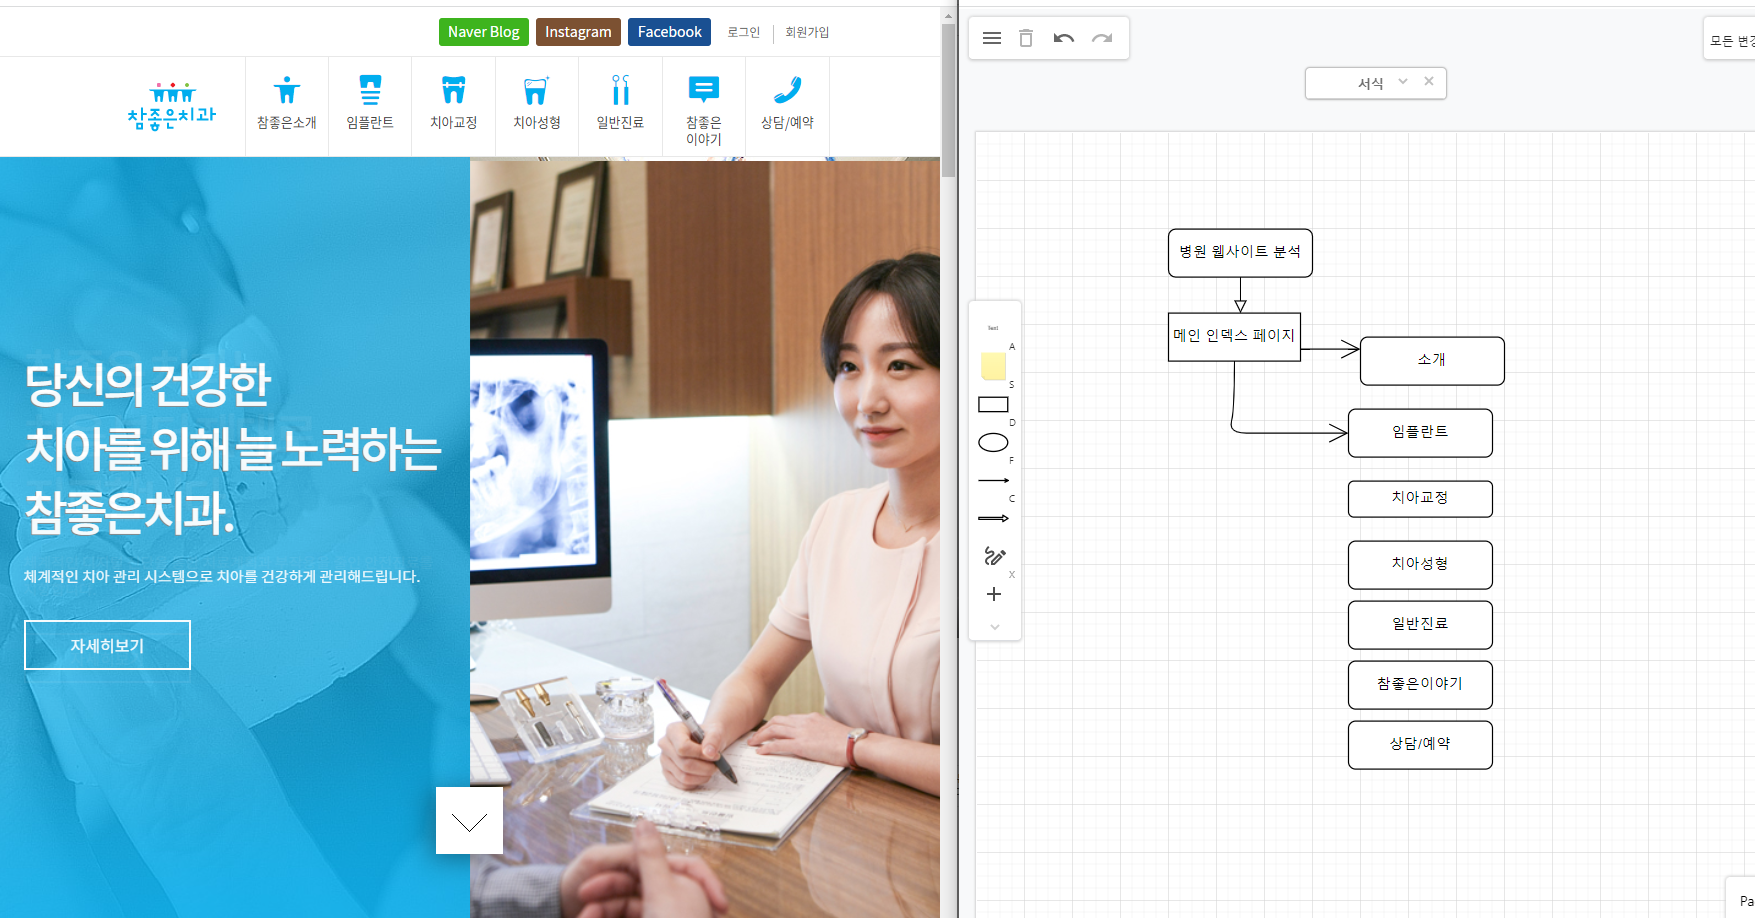Click the 회원가입 link
This screenshot has height=918, width=1755.
click(x=807, y=32)
